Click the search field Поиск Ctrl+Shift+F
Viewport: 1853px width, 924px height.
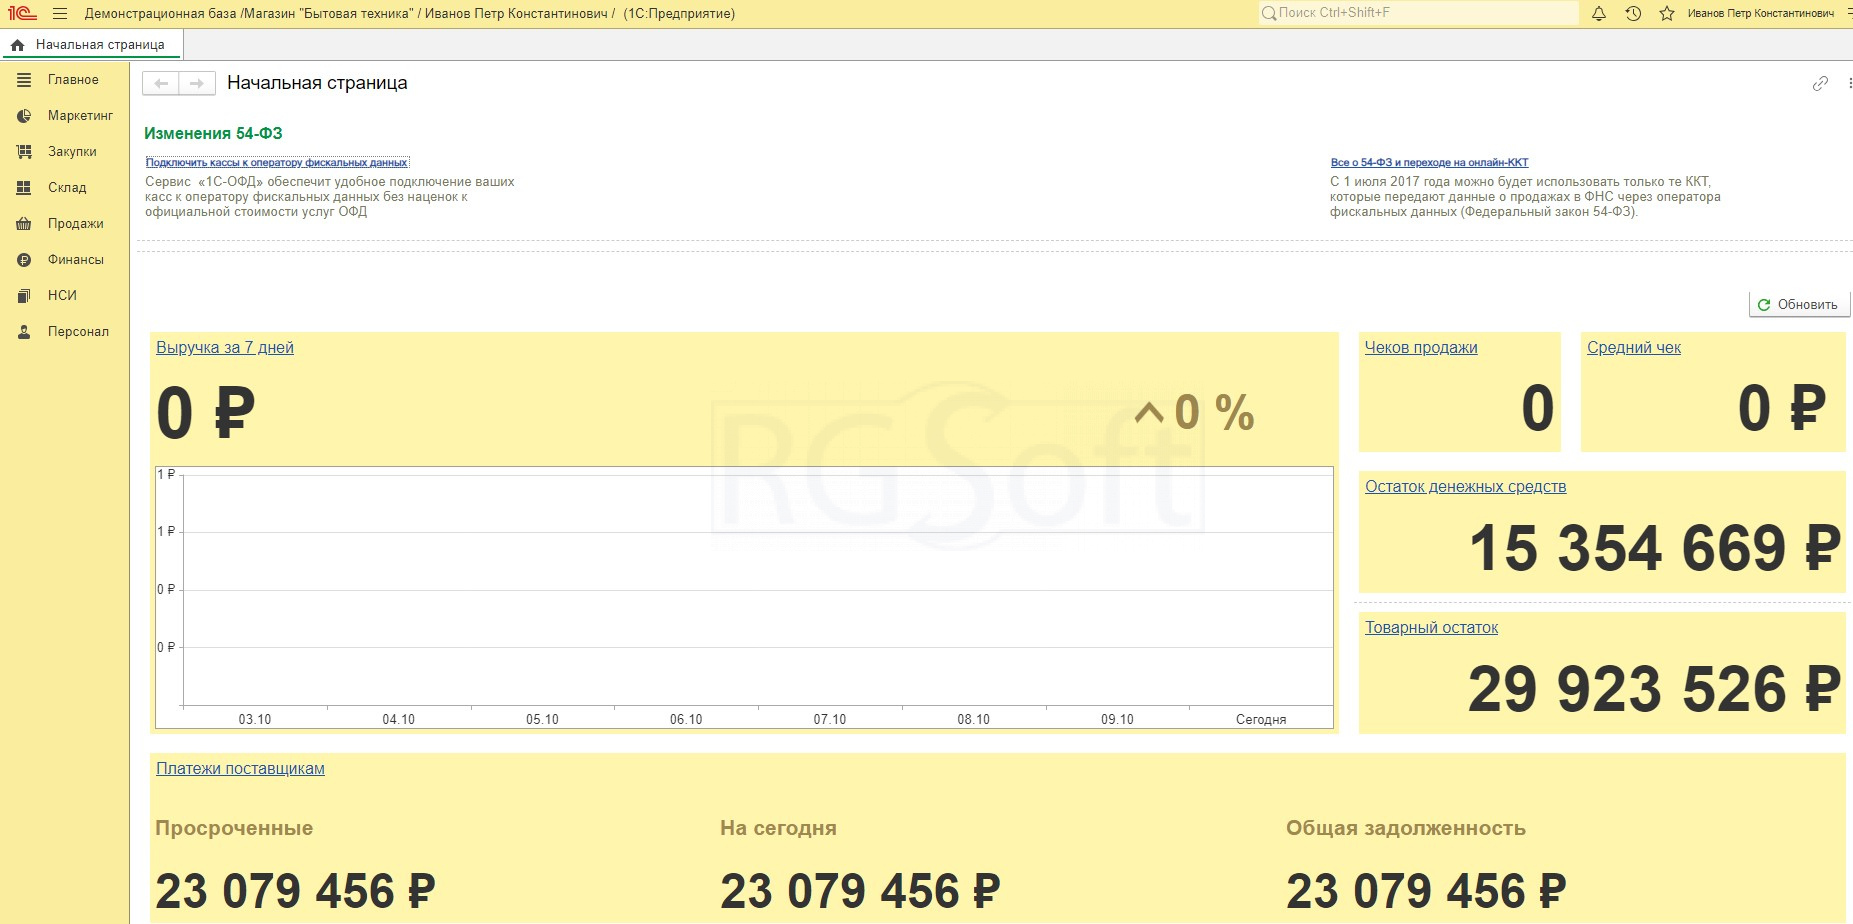[1418, 13]
